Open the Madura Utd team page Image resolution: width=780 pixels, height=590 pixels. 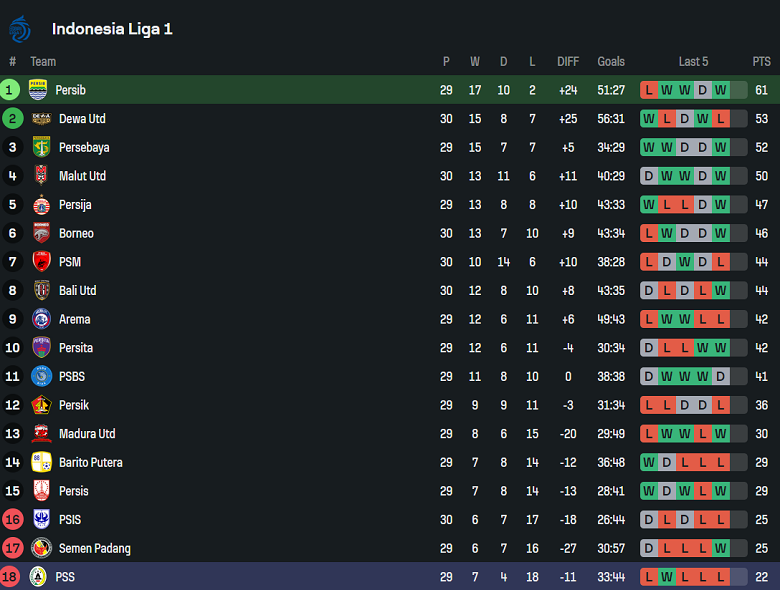point(87,434)
